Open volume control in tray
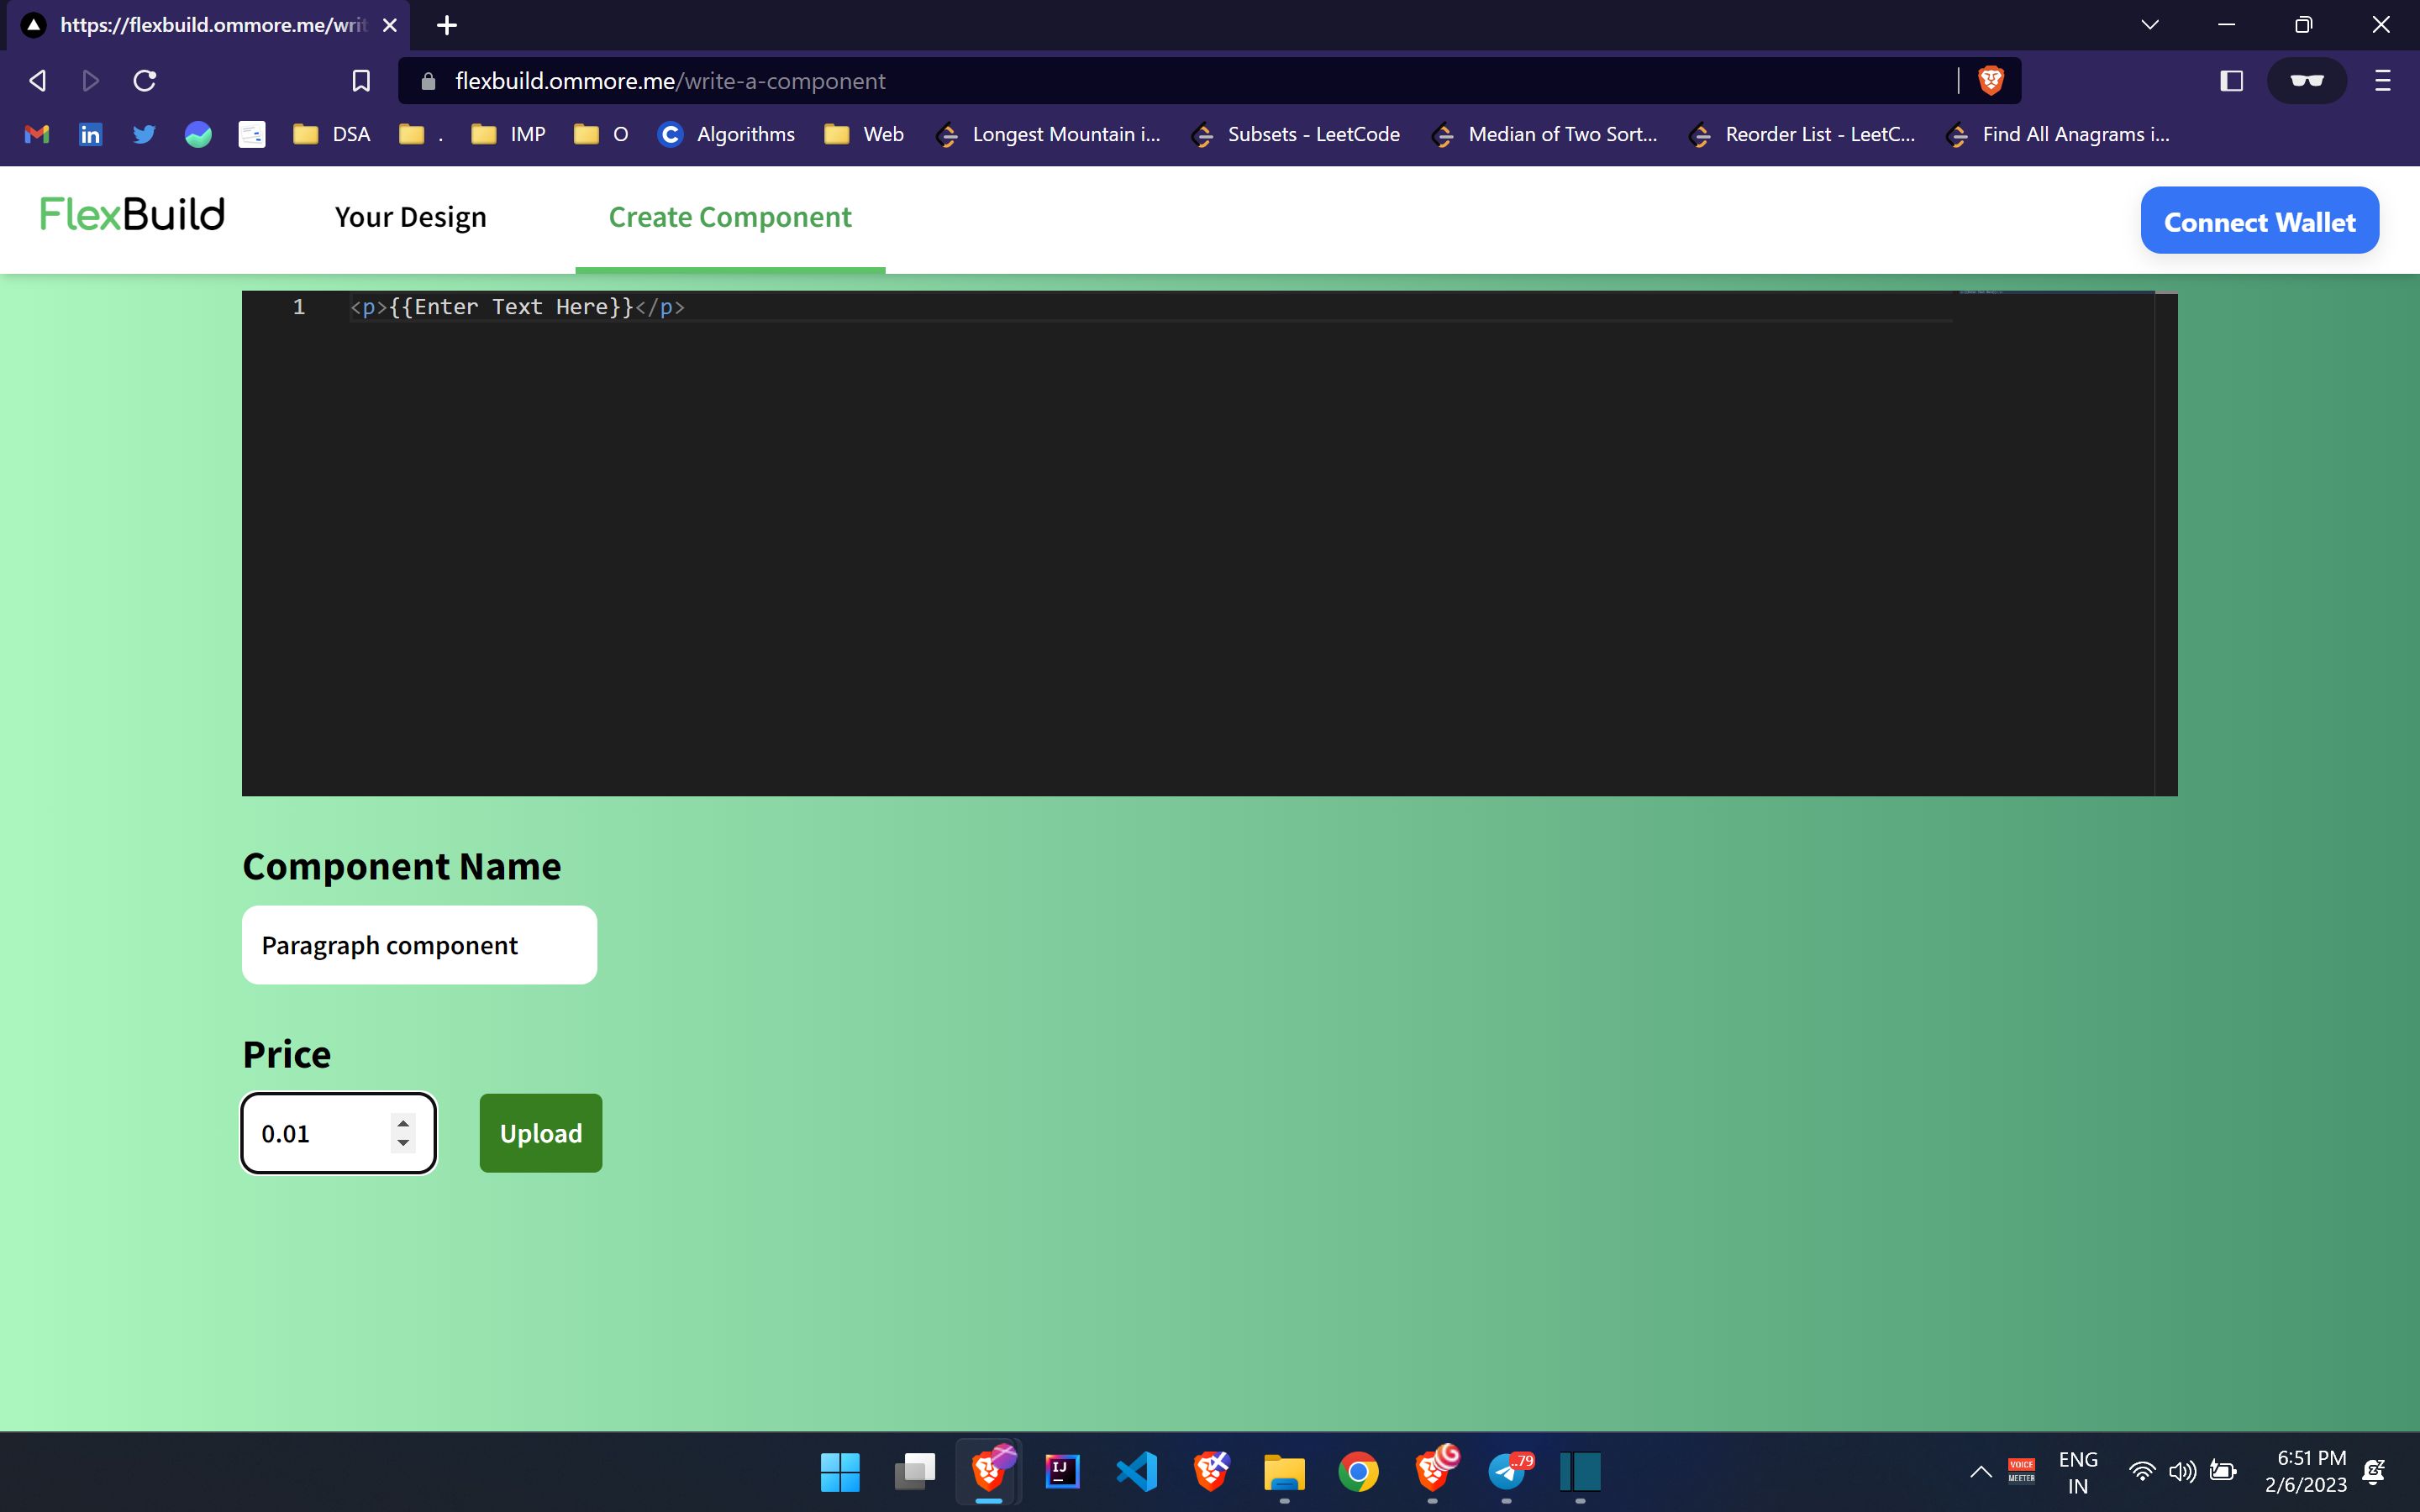The height and width of the screenshot is (1512, 2420). 2182,1472
